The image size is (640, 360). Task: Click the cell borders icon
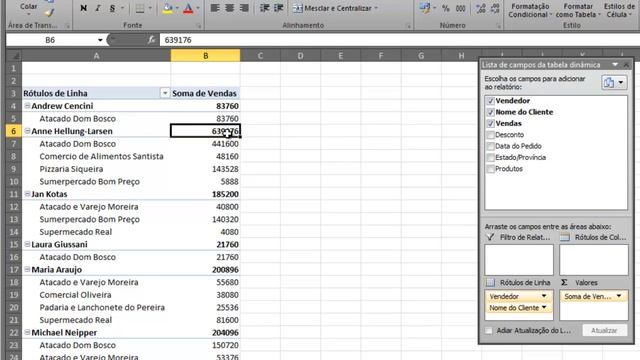pos(140,8)
